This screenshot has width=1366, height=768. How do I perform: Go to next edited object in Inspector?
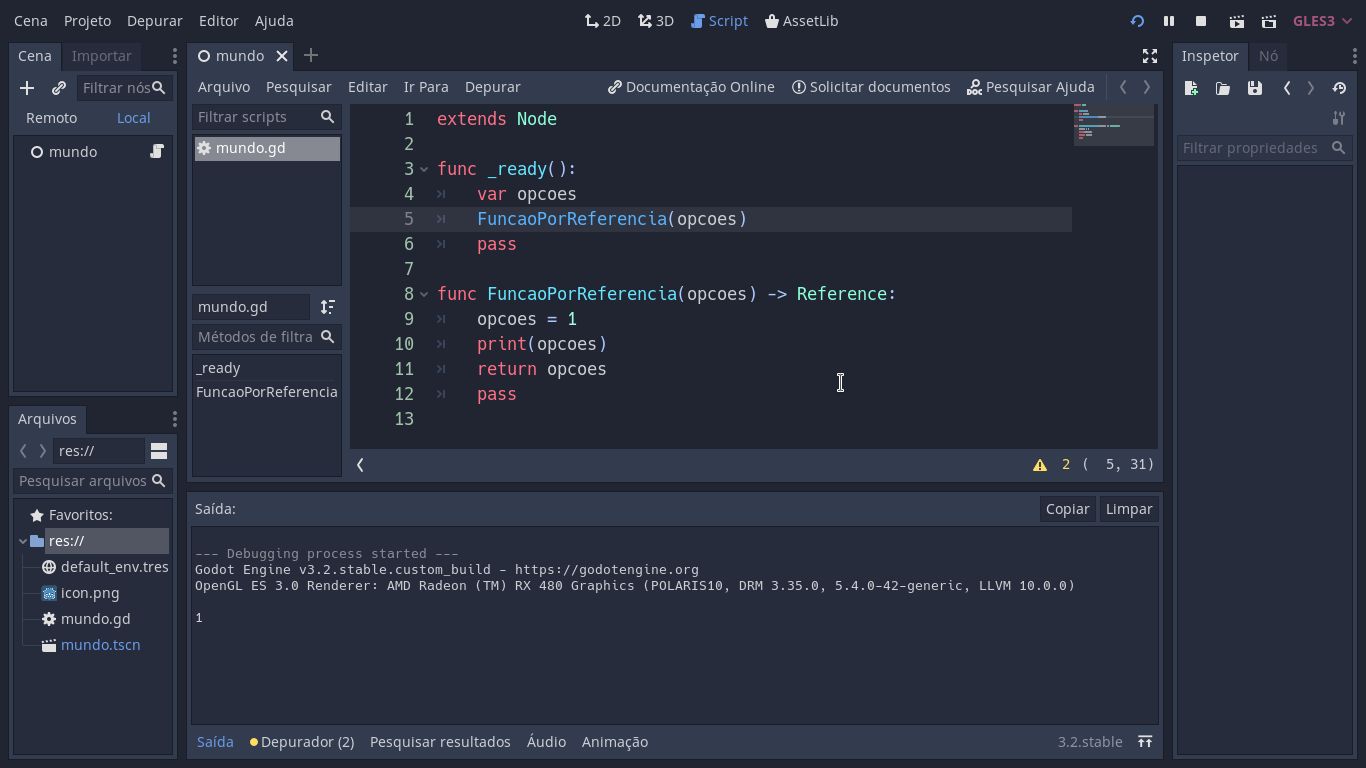click(x=1311, y=88)
